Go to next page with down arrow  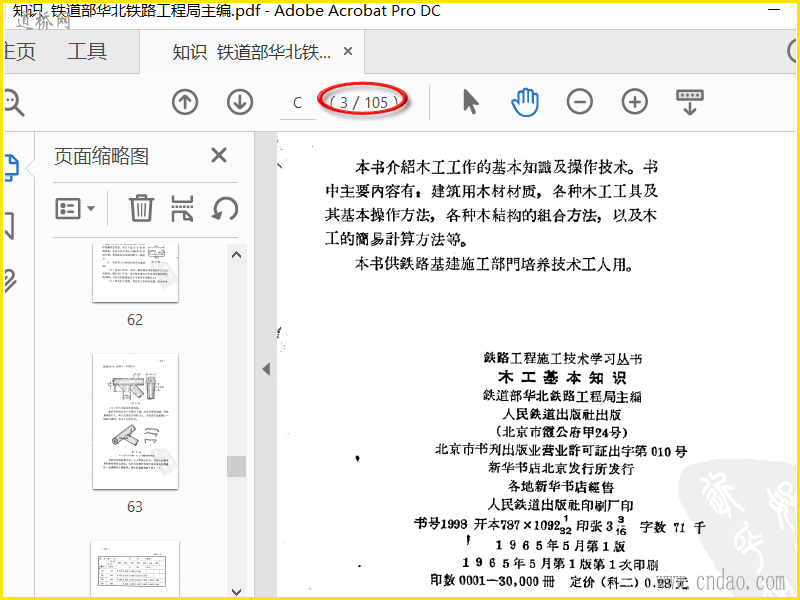[240, 102]
